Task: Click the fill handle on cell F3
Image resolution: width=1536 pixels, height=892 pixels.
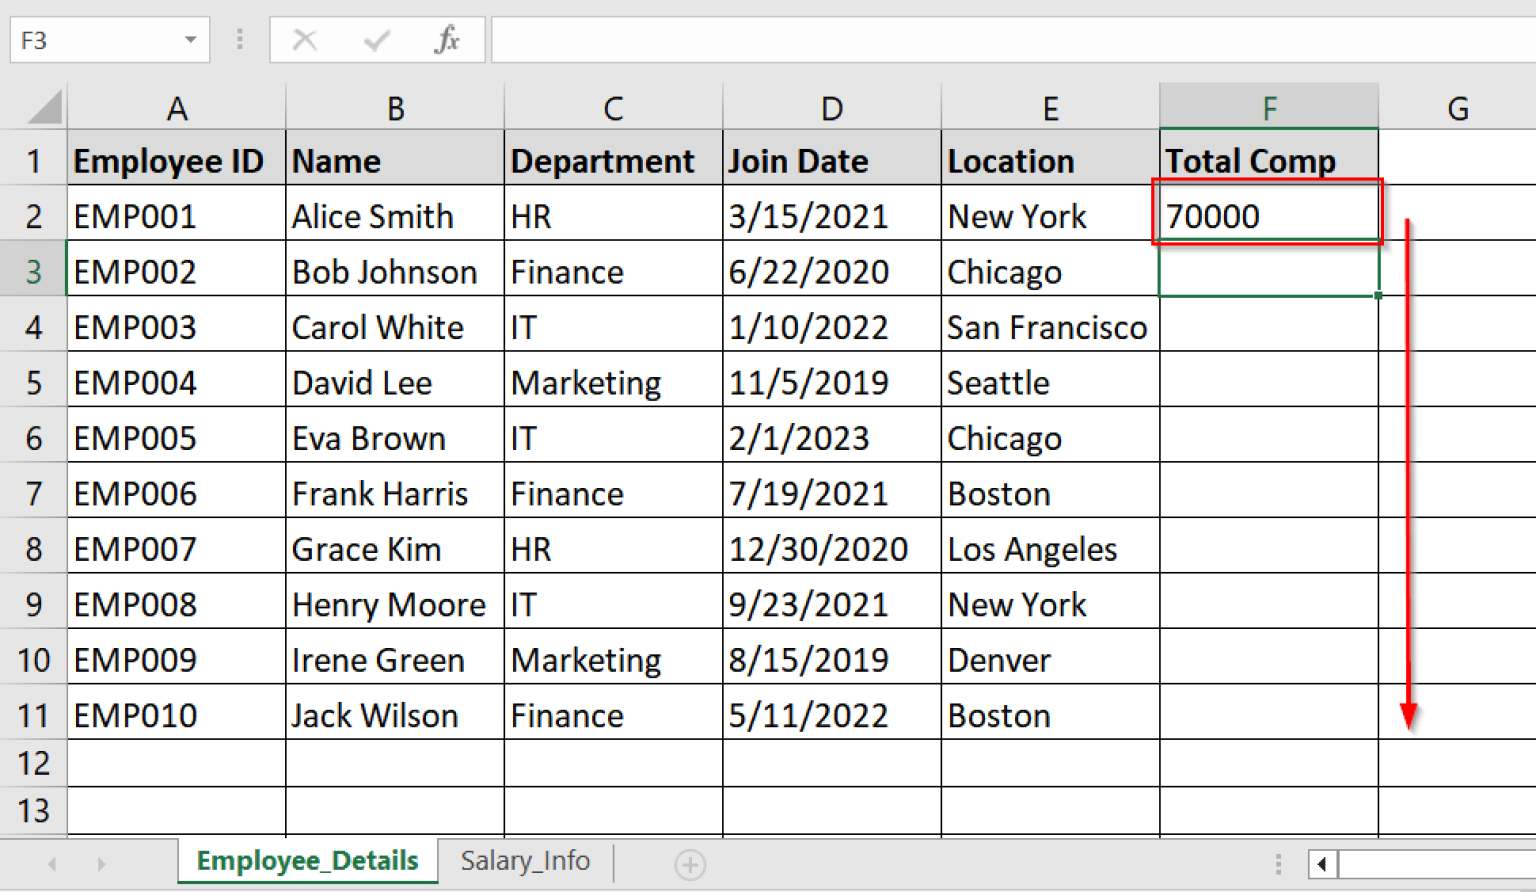Action: pyautogui.click(x=1377, y=296)
